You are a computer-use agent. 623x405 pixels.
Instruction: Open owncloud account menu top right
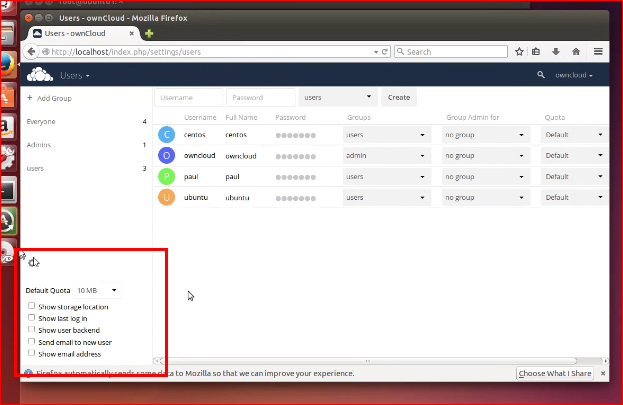(574, 75)
